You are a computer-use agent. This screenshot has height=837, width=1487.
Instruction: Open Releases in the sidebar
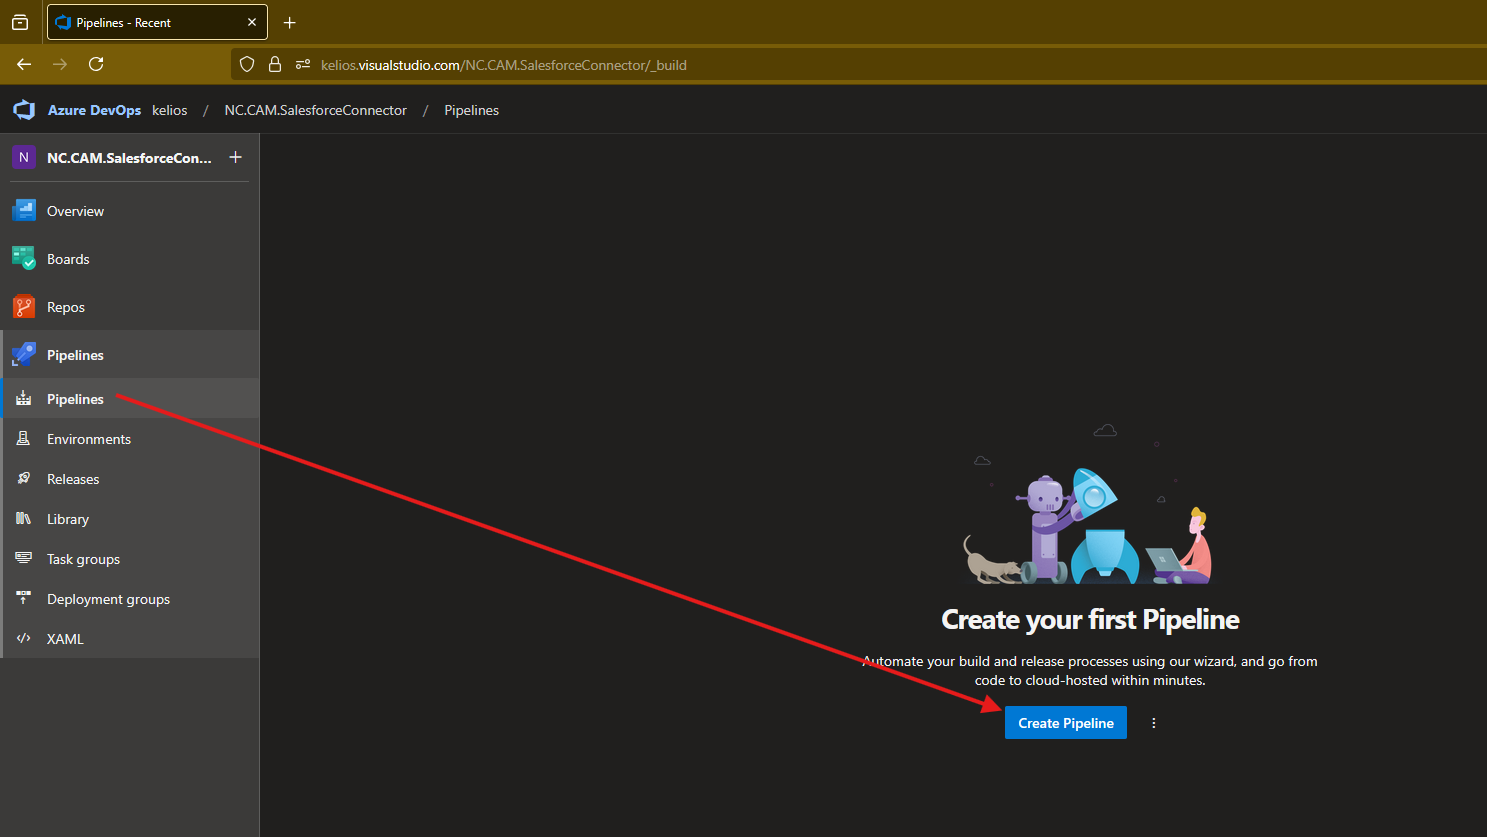(73, 479)
